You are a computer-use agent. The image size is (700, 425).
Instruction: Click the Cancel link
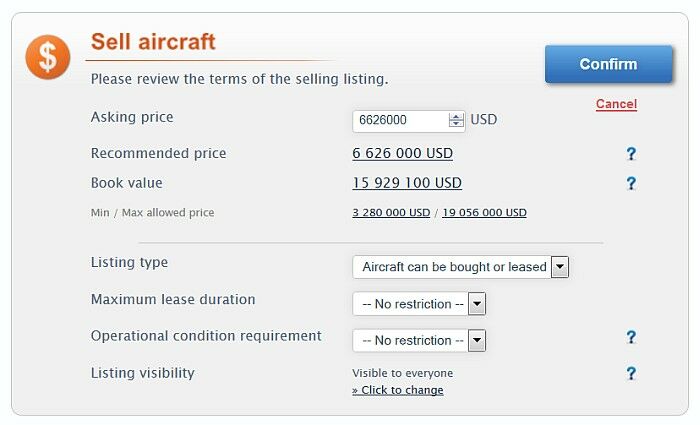(616, 104)
